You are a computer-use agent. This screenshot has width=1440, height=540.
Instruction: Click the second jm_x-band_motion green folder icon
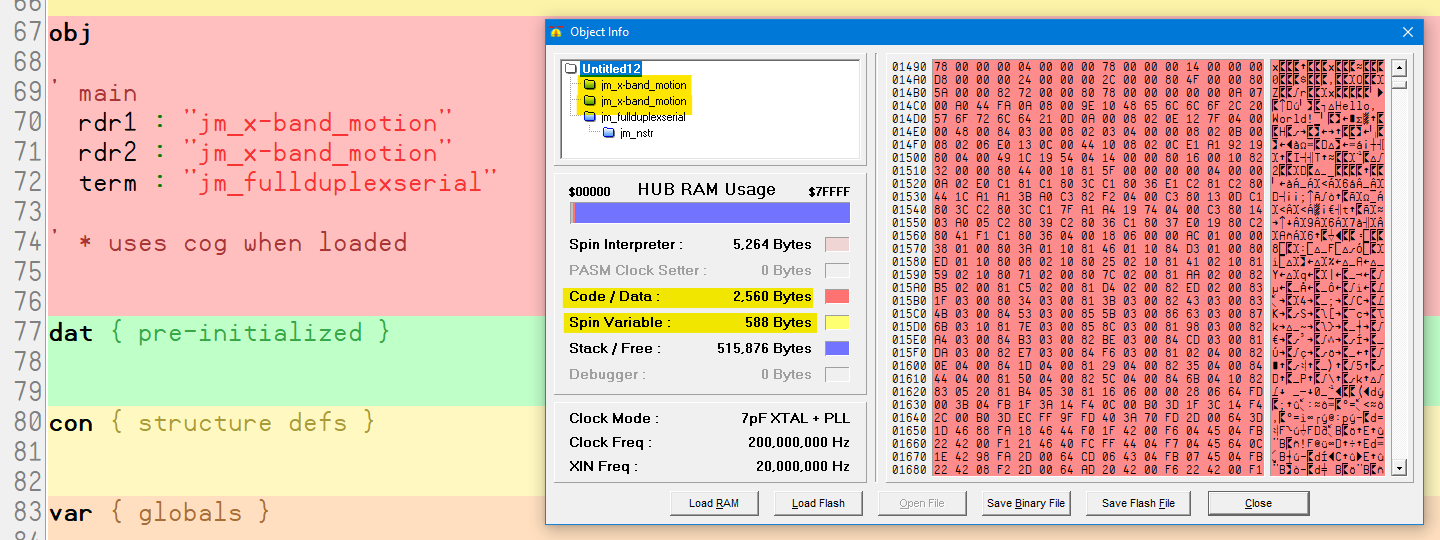click(590, 101)
